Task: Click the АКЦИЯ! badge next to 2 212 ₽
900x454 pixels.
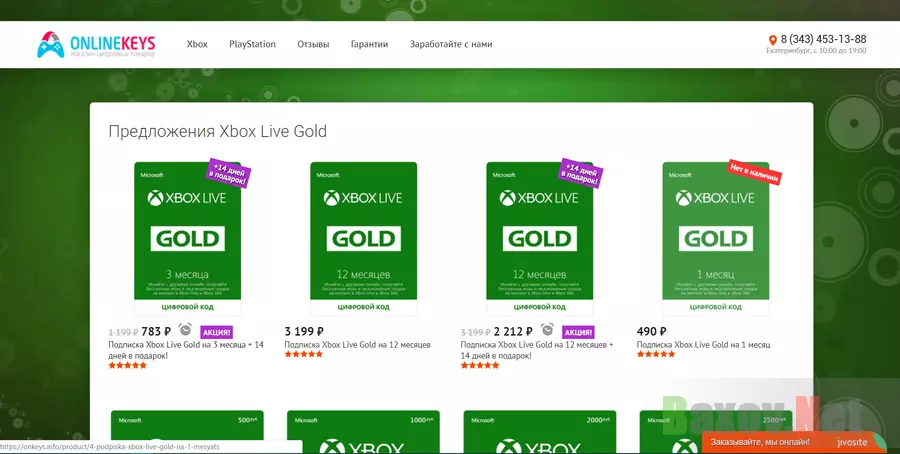Action: [578, 332]
